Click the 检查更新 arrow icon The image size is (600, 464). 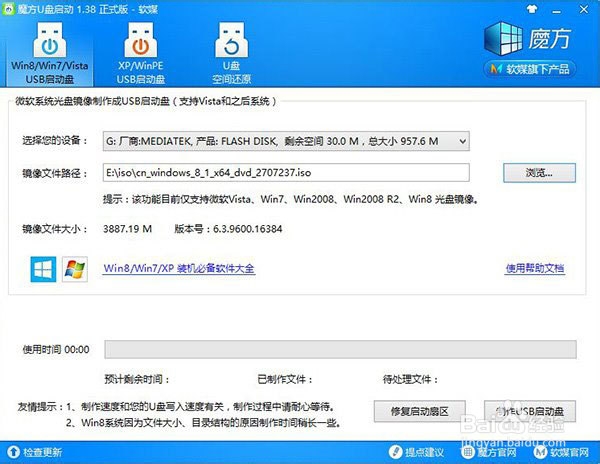pos(13,452)
